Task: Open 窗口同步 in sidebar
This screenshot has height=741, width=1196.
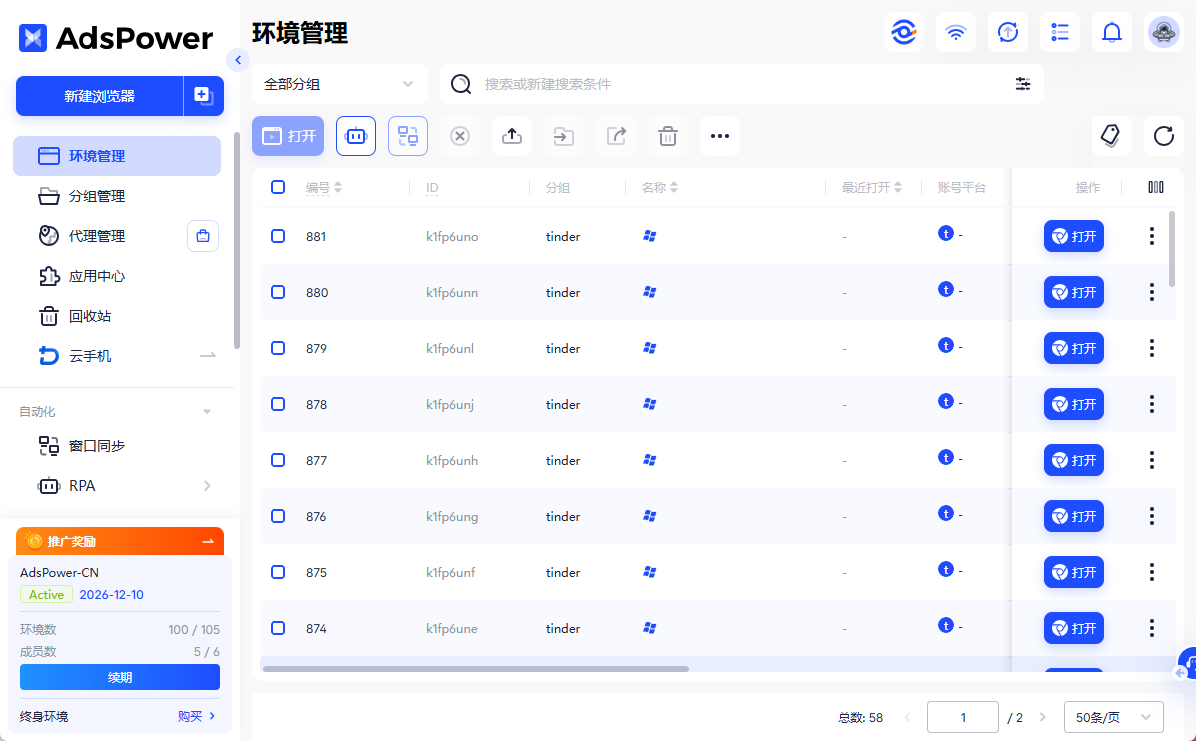Action: point(117,446)
